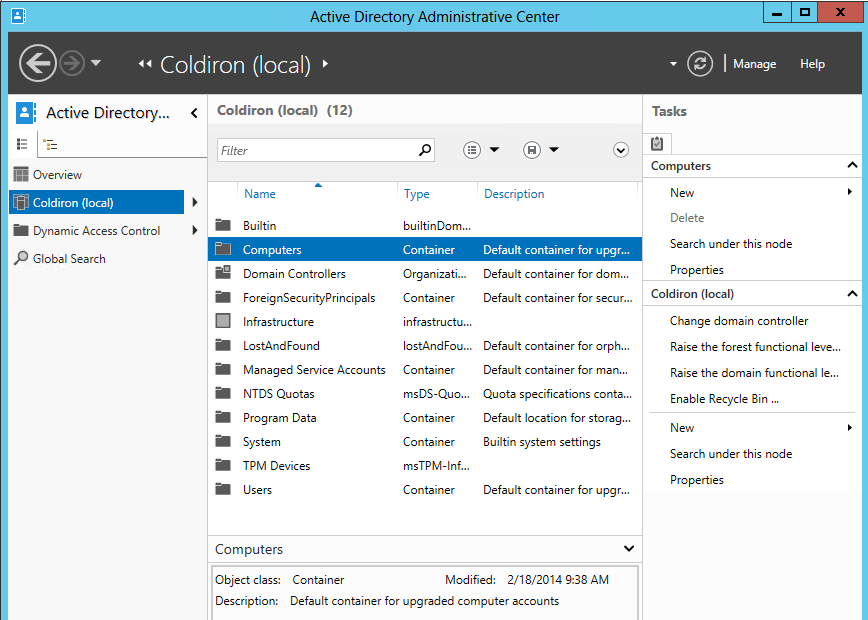Click the Domain Controllers OU icon
Image resolution: width=868 pixels, height=620 pixels.
[223, 273]
